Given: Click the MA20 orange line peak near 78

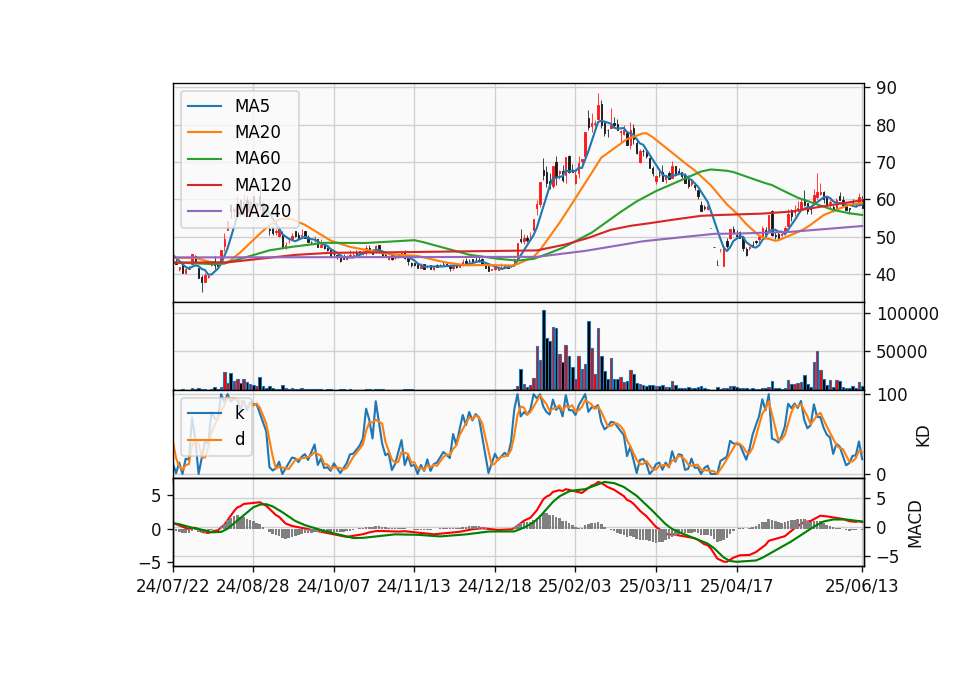Looking at the screenshot, I should click(645, 133).
